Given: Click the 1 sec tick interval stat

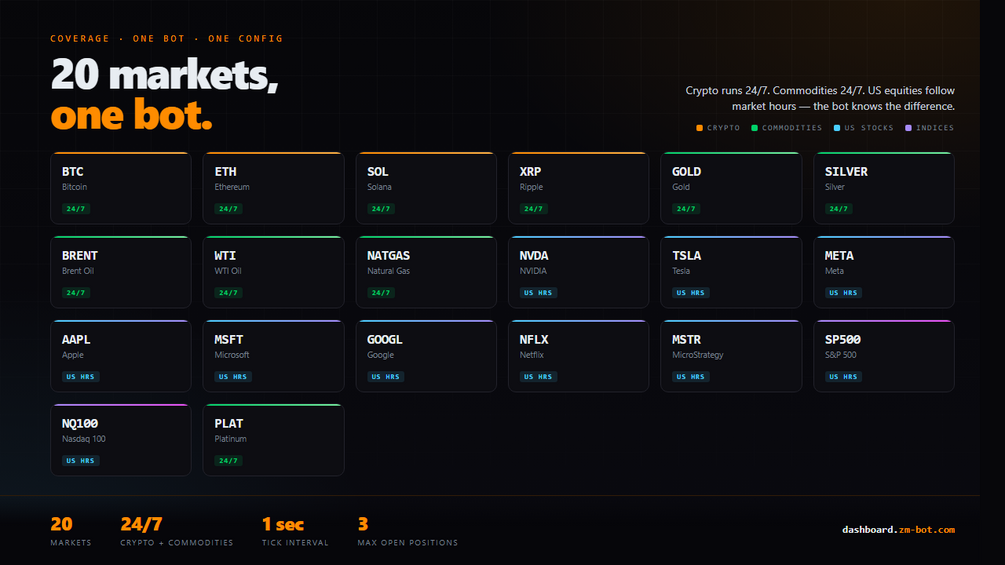Looking at the screenshot, I should tap(295, 532).
